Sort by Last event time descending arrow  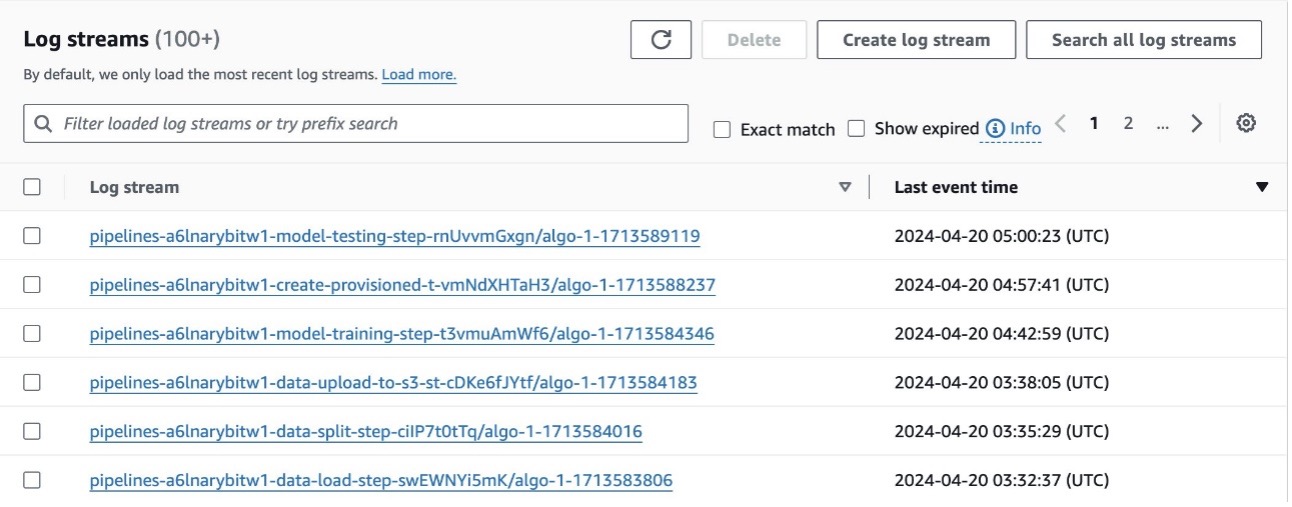point(1261,187)
